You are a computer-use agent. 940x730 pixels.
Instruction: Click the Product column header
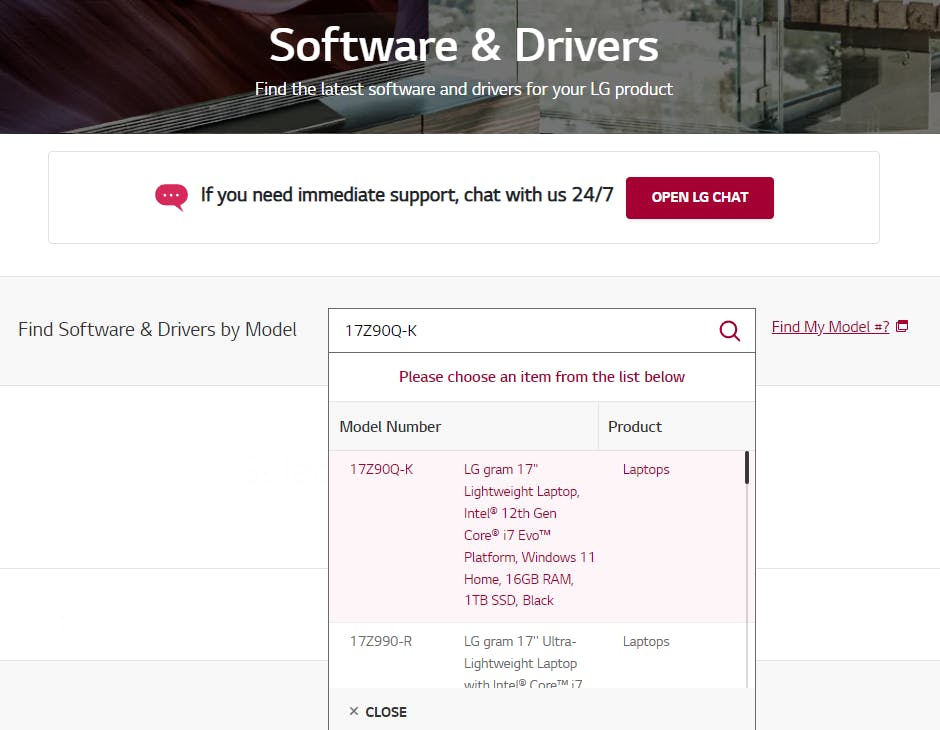[635, 427]
